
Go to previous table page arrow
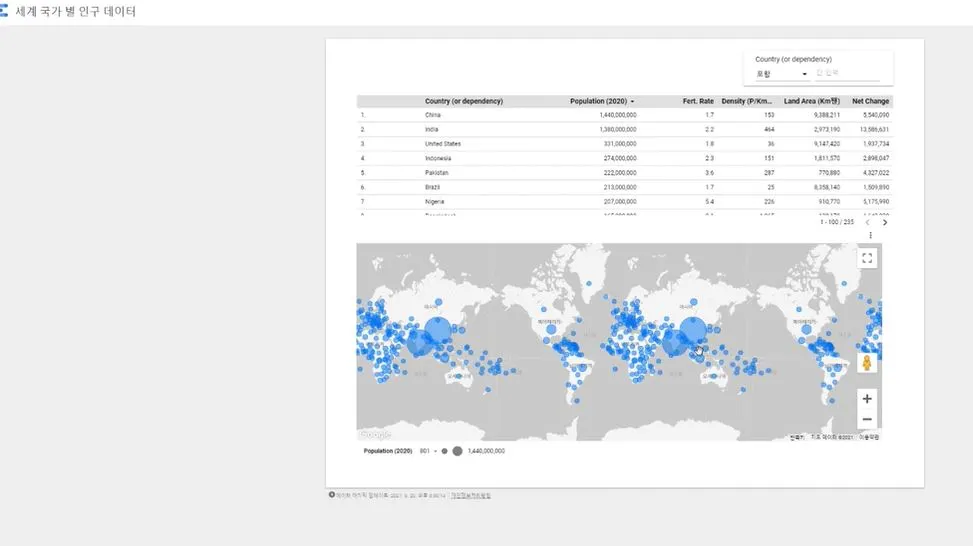(x=868, y=222)
